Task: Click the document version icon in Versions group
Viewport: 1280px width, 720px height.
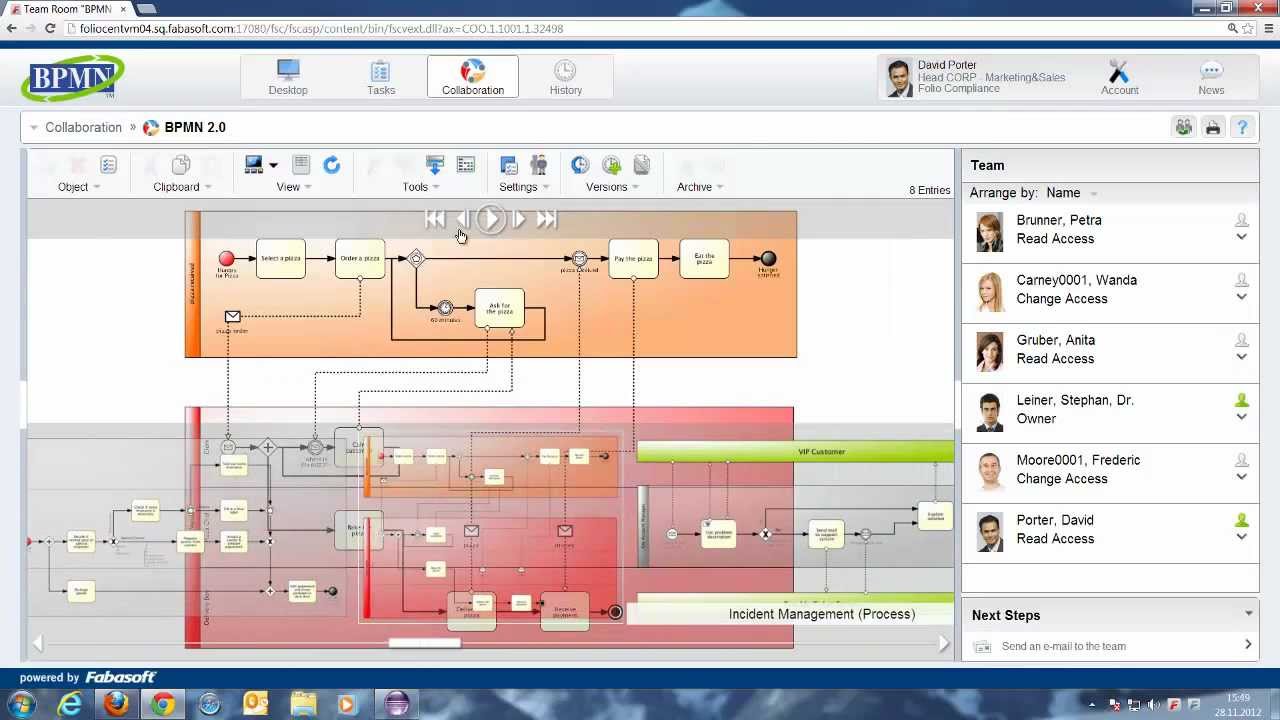Action: click(642, 164)
